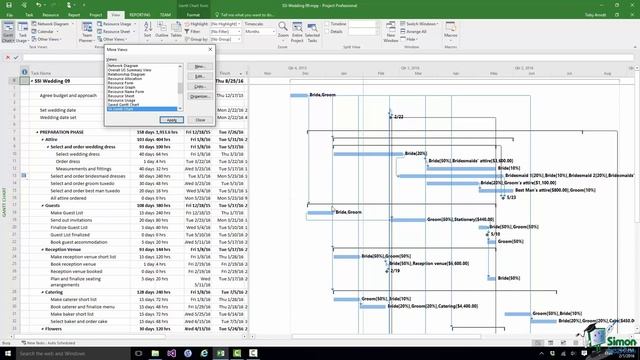Collapse the Catering summary task
Image resolution: width=640 pixels, height=360 pixels.
pyautogui.click(x=42, y=292)
